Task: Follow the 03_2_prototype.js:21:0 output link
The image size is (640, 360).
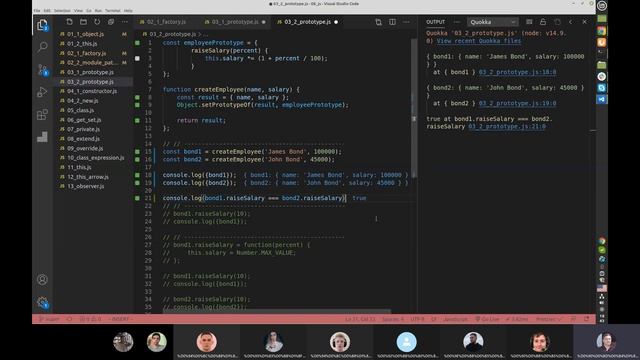Action: coord(507,127)
